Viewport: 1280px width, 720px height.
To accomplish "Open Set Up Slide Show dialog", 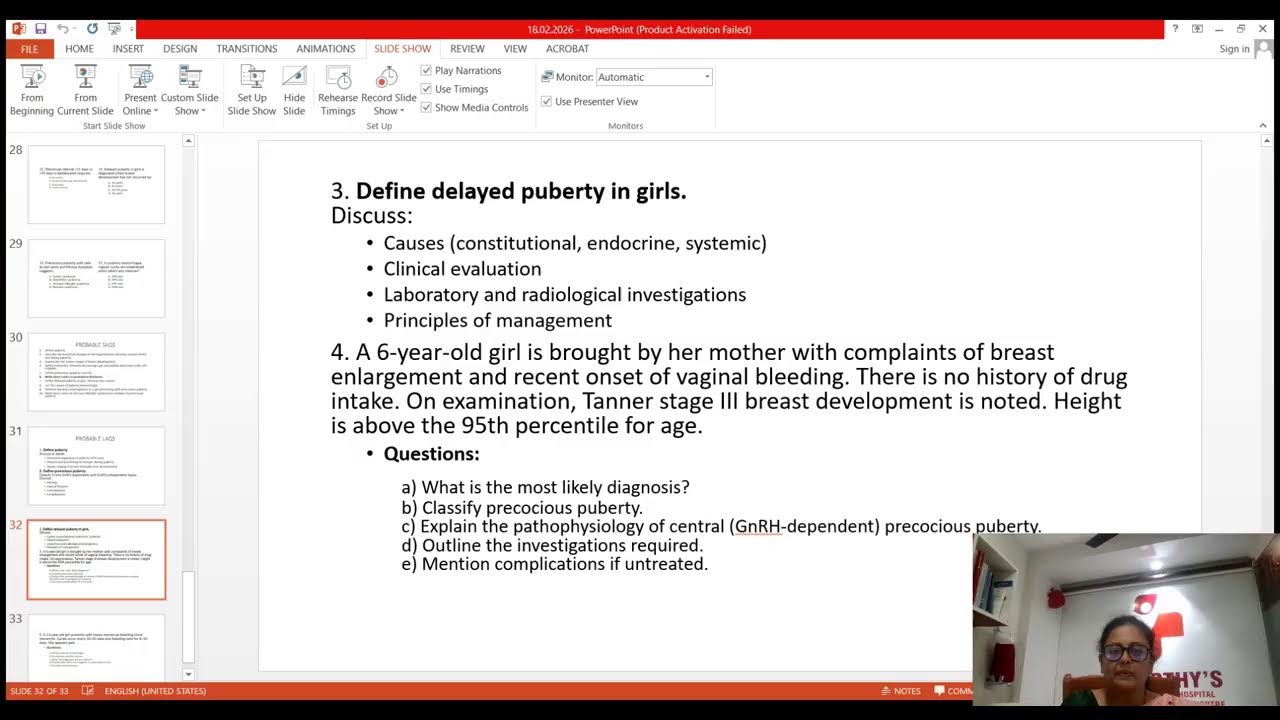I will [251, 90].
